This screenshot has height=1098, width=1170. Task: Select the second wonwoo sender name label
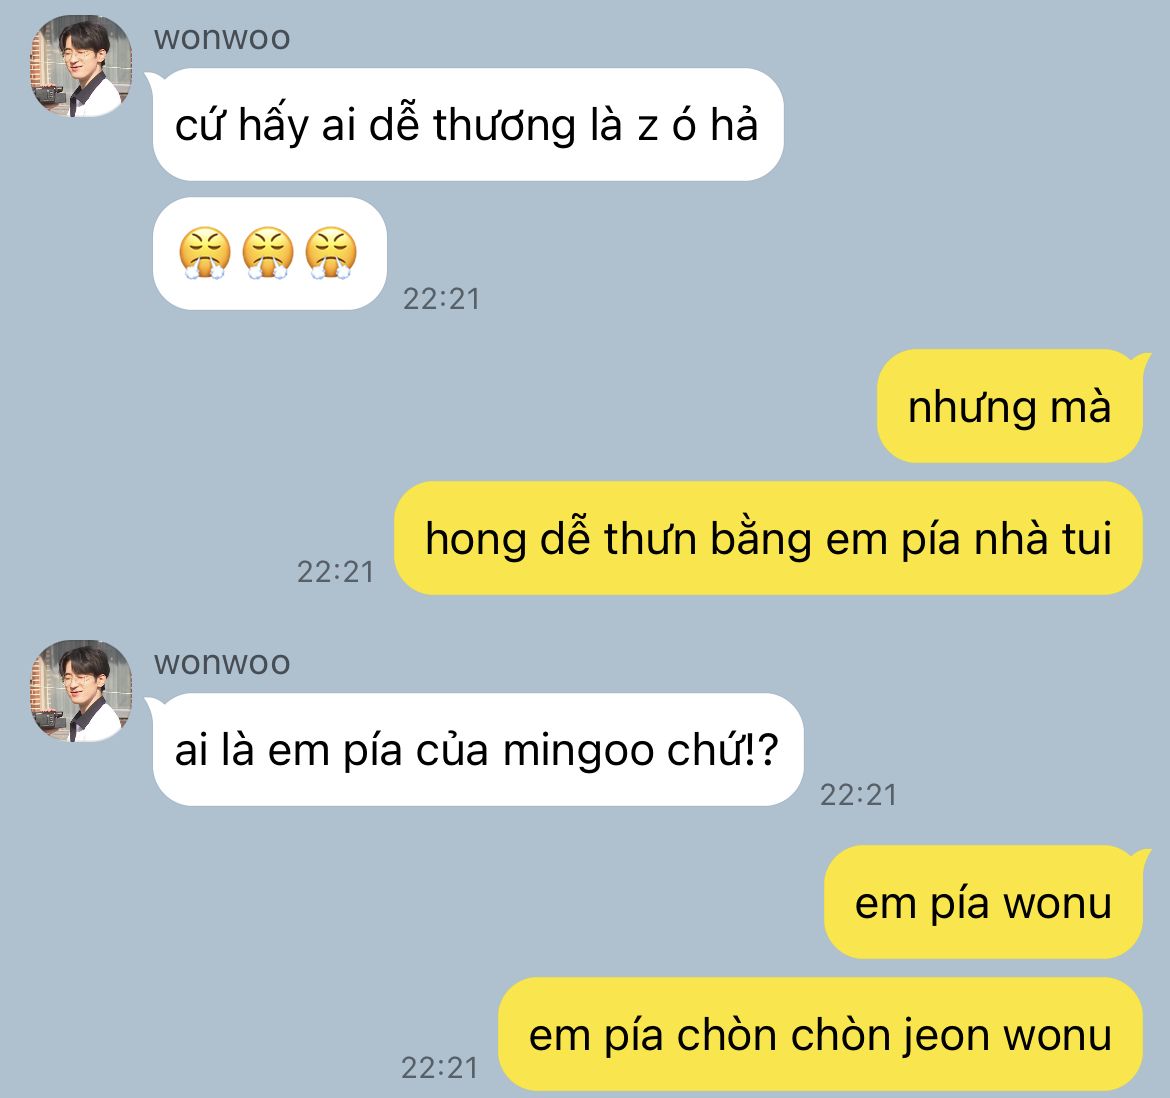coord(222,663)
